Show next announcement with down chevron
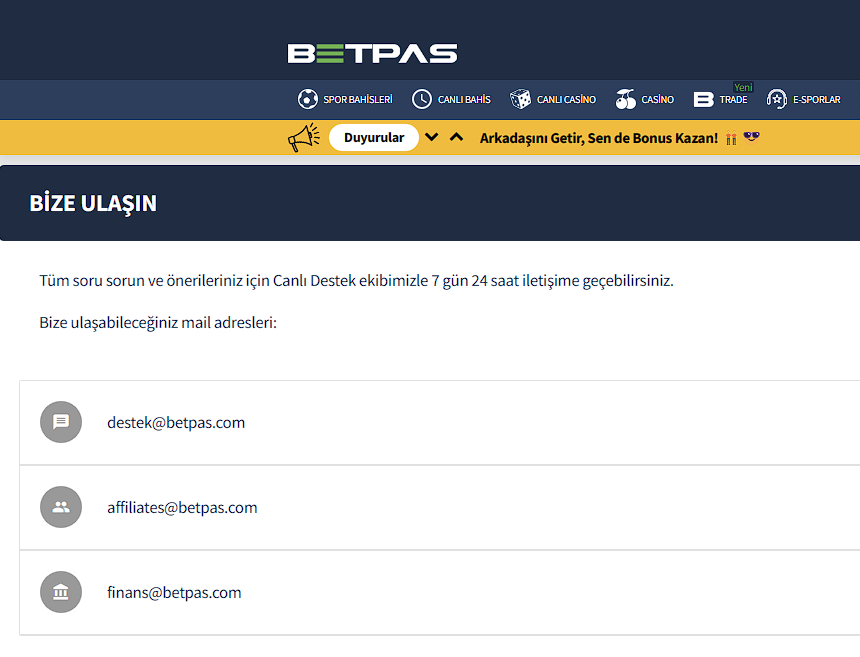Viewport: 860px width, 657px height. [432, 137]
